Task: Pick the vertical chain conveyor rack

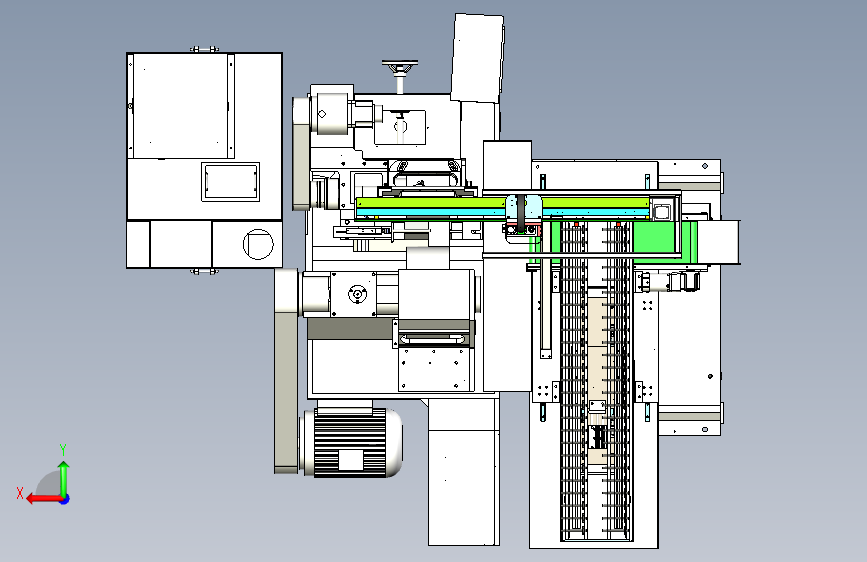Action: coord(596,381)
